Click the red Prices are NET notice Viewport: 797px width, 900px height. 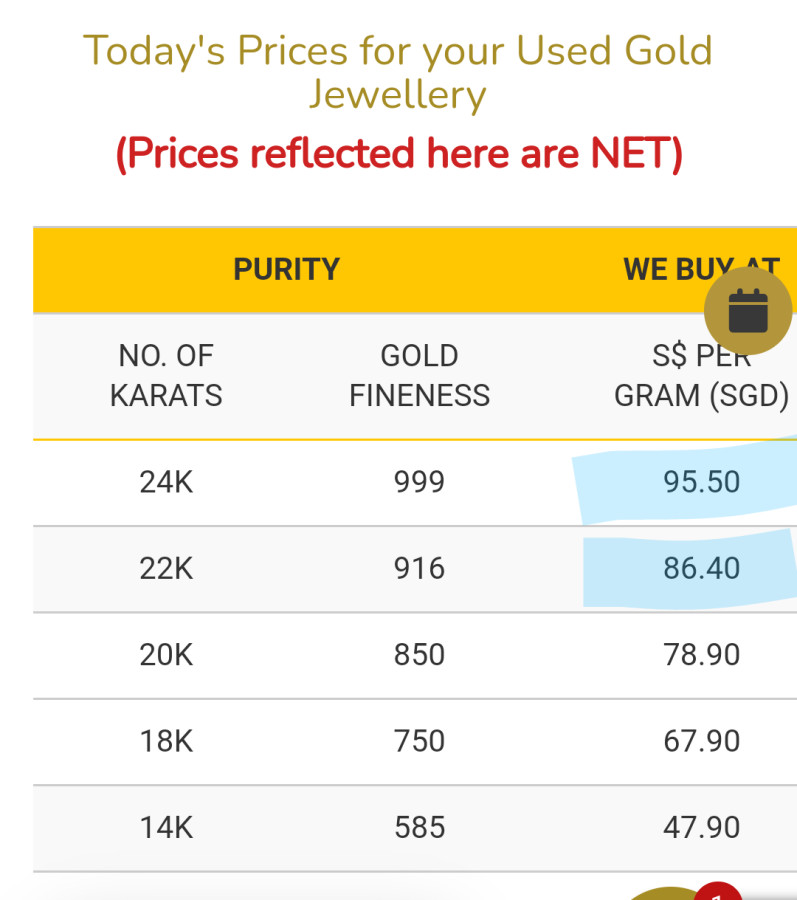[398, 154]
